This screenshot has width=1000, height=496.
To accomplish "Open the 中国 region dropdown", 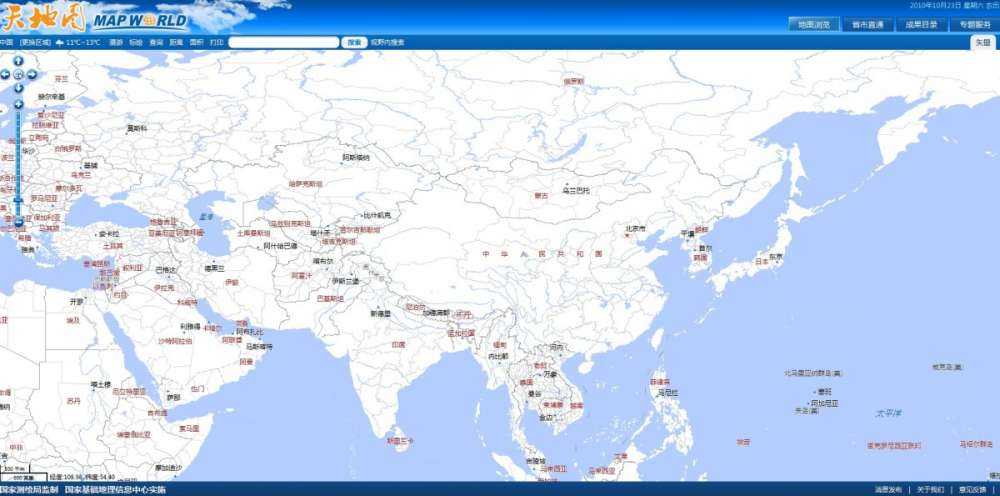I will tap(7, 43).
